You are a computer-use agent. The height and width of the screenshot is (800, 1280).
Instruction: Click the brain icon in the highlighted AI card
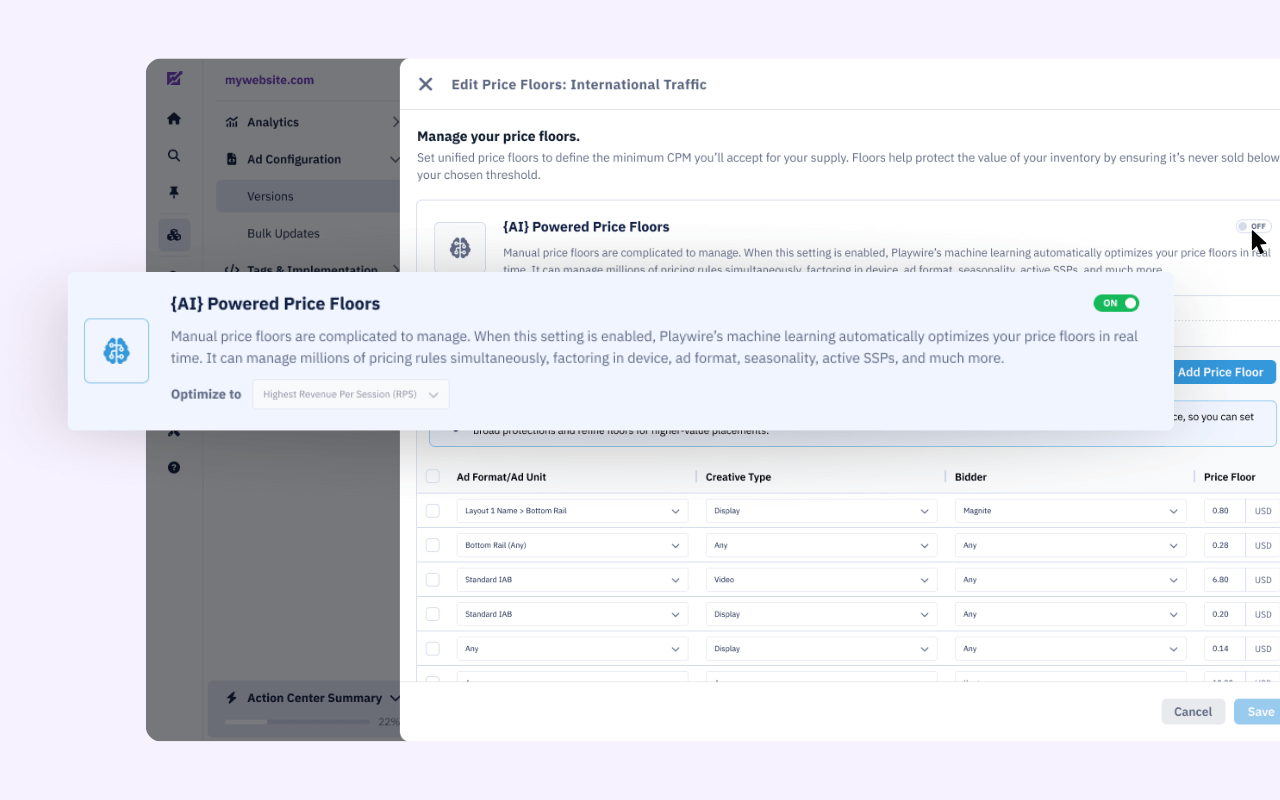point(116,351)
